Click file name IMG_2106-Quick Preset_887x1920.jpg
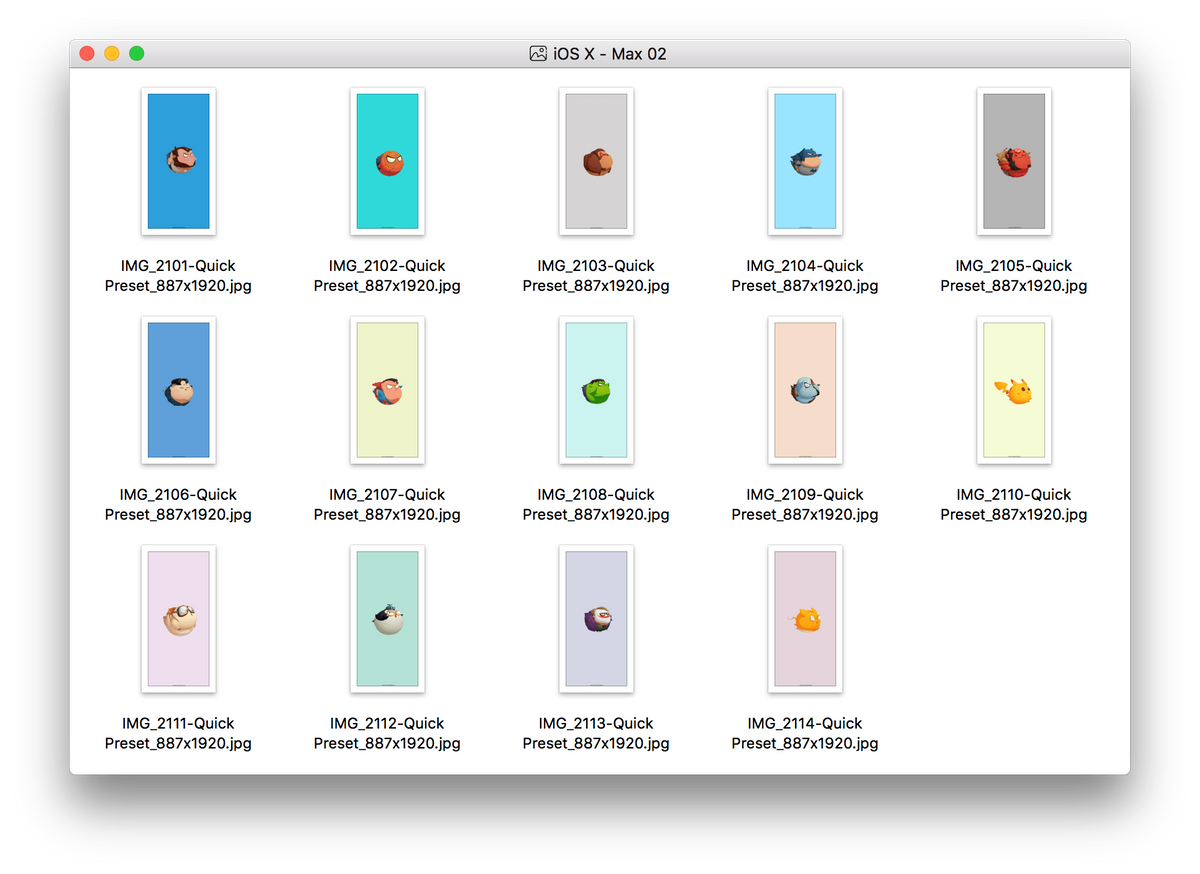Image resolution: width=1200 pixels, height=874 pixels. click(178, 505)
